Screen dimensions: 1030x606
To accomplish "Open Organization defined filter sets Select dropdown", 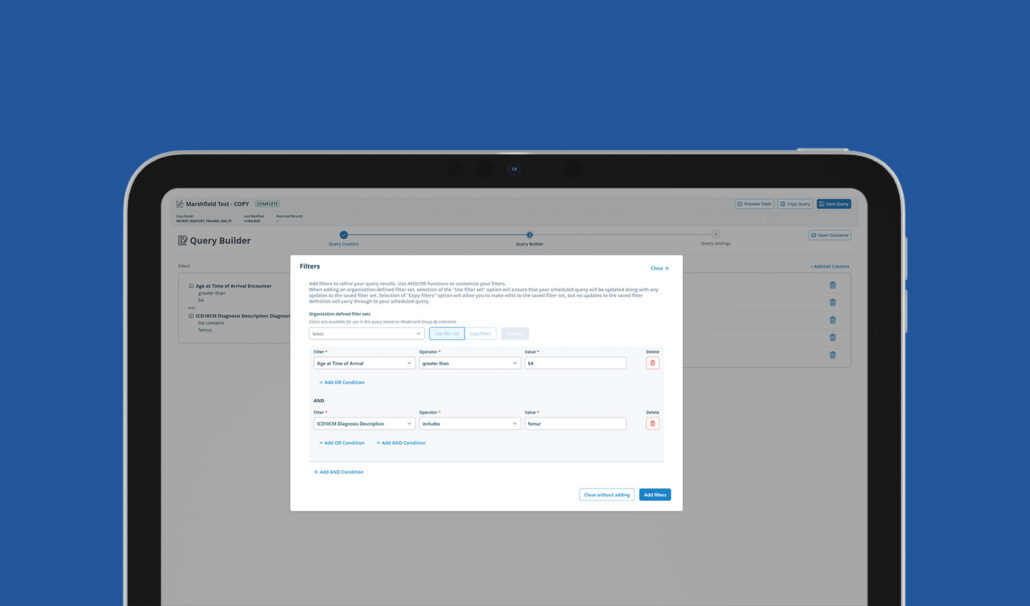I will tap(366, 334).
